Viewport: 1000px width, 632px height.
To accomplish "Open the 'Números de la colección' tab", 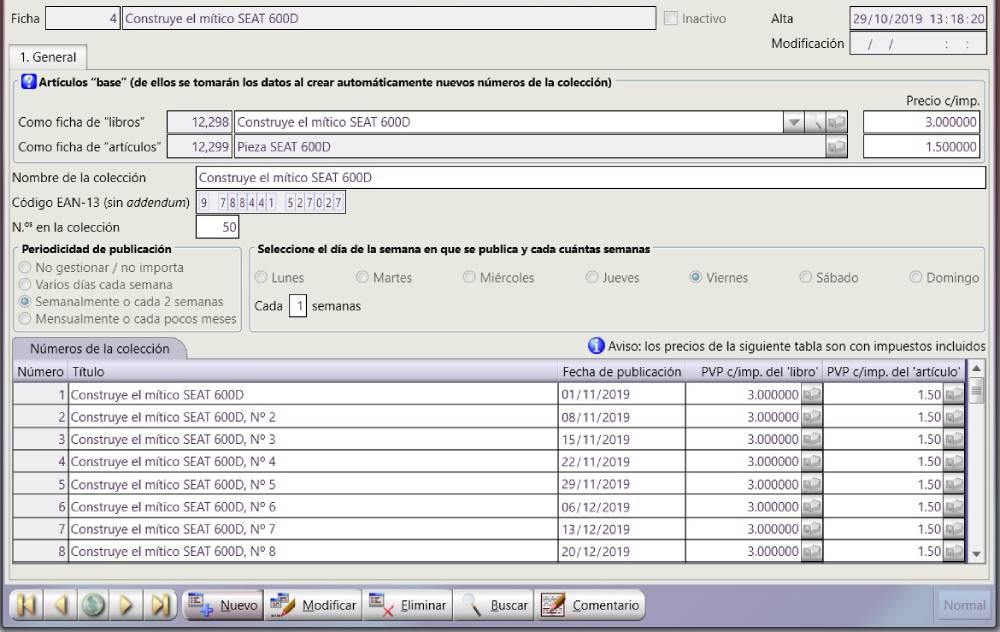I will pyautogui.click(x=98, y=349).
